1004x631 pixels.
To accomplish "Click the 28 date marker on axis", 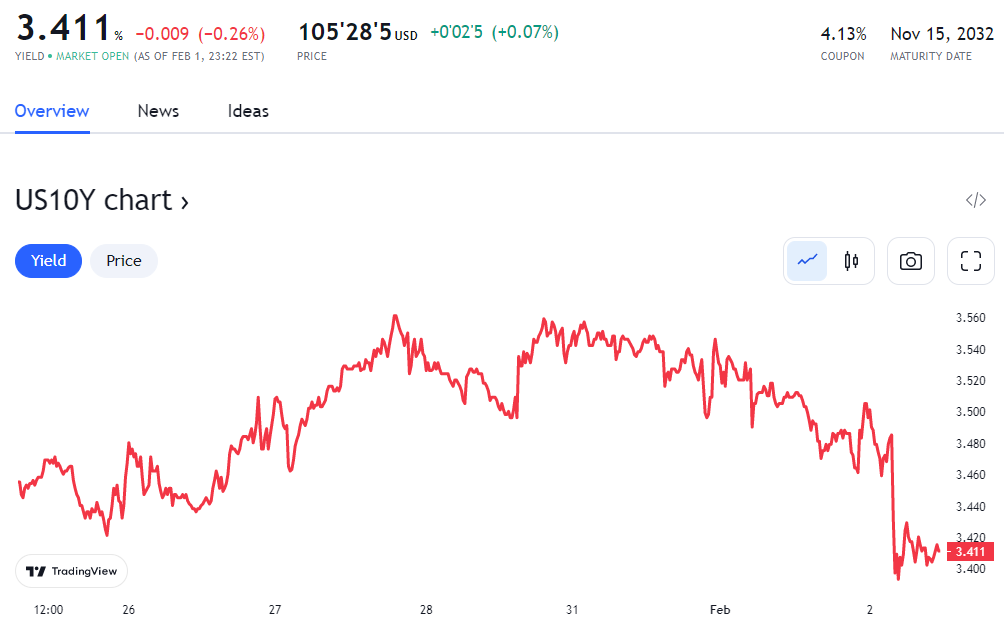I will pyautogui.click(x=426, y=609).
